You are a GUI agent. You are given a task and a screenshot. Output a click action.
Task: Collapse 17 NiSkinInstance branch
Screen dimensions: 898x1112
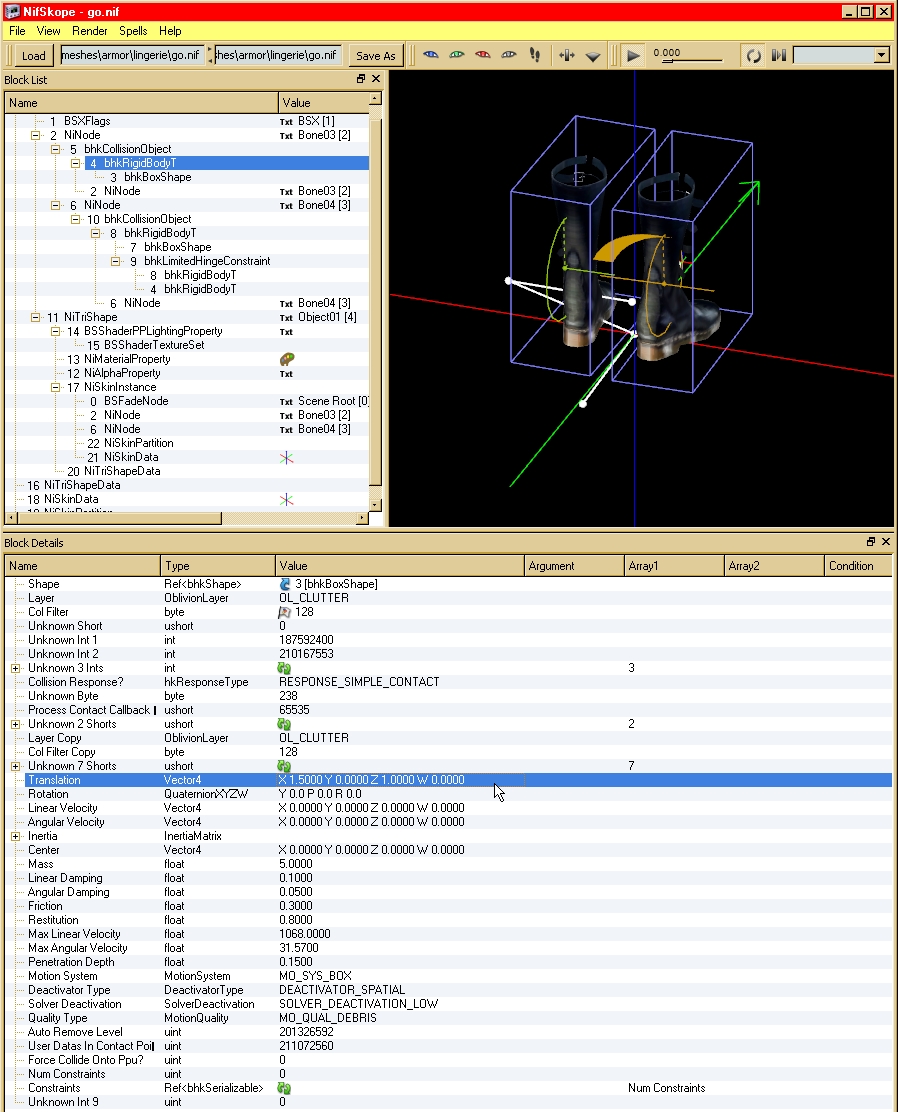[55, 387]
